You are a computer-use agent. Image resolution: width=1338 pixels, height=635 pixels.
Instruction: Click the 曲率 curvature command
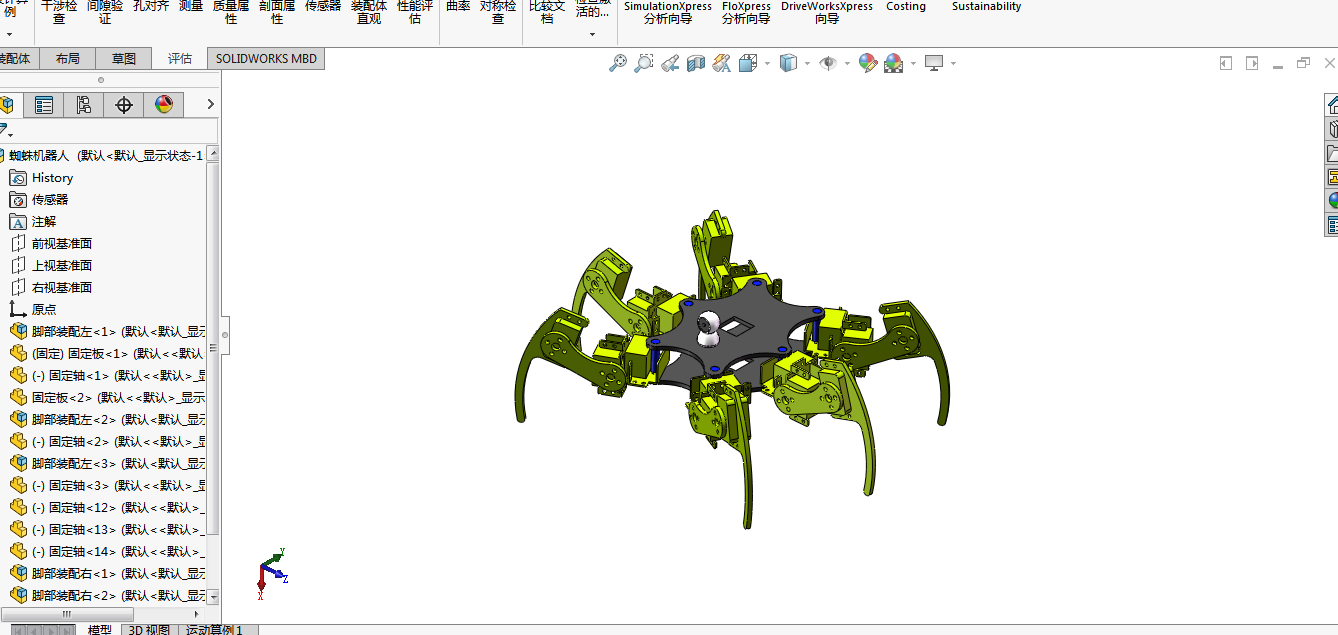click(x=458, y=6)
